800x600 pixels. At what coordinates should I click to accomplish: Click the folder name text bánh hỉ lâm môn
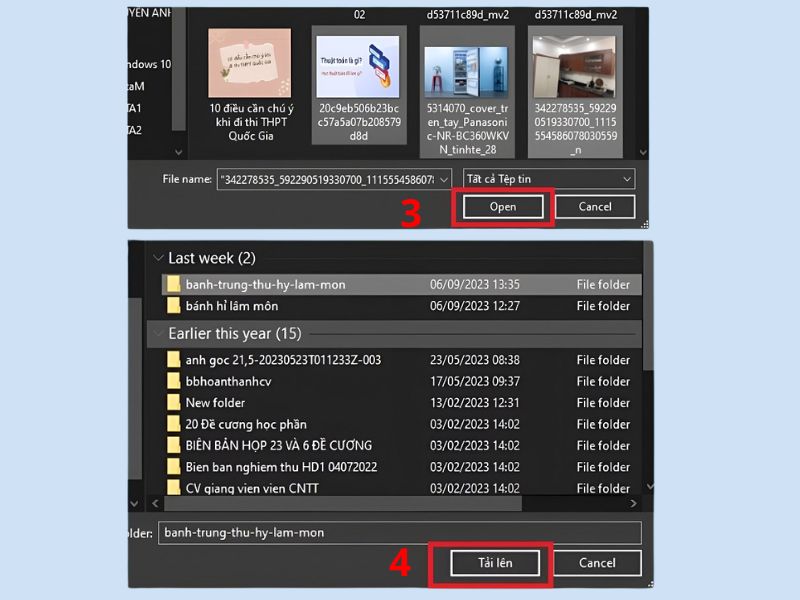(x=232, y=306)
